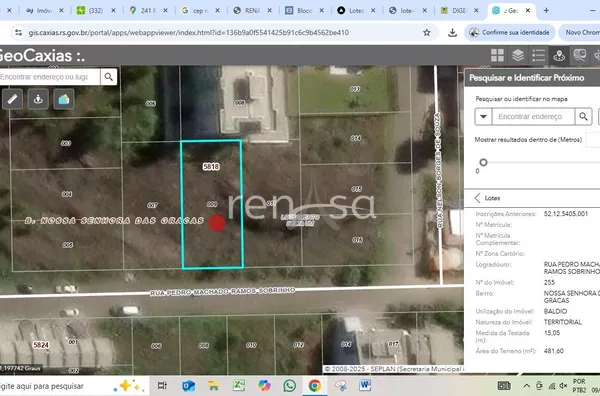The width and height of the screenshot is (600, 396).
Task: Open the map query widget beside the nearby icon
Action: pyautogui.click(x=579, y=55)
